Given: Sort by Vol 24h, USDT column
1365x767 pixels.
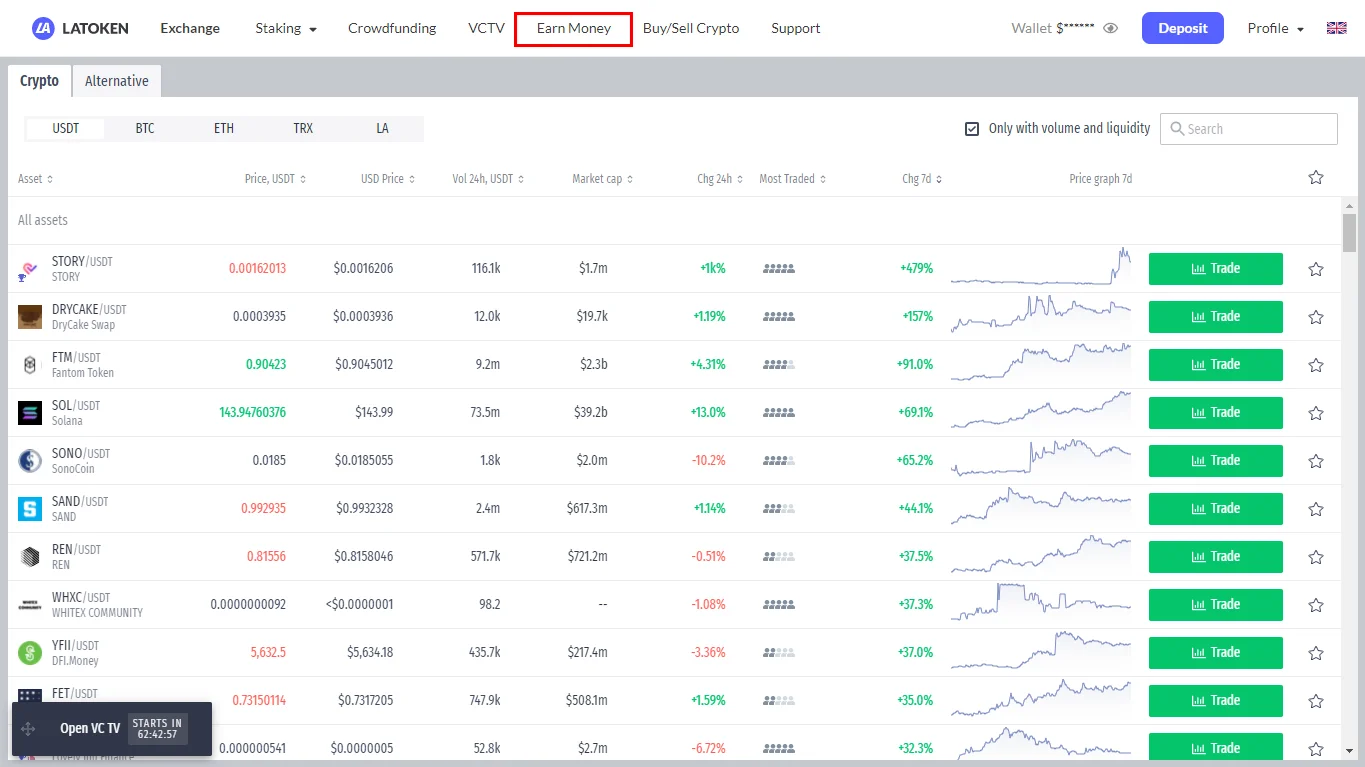Looking at the screenshot, I should coord(488,179).
